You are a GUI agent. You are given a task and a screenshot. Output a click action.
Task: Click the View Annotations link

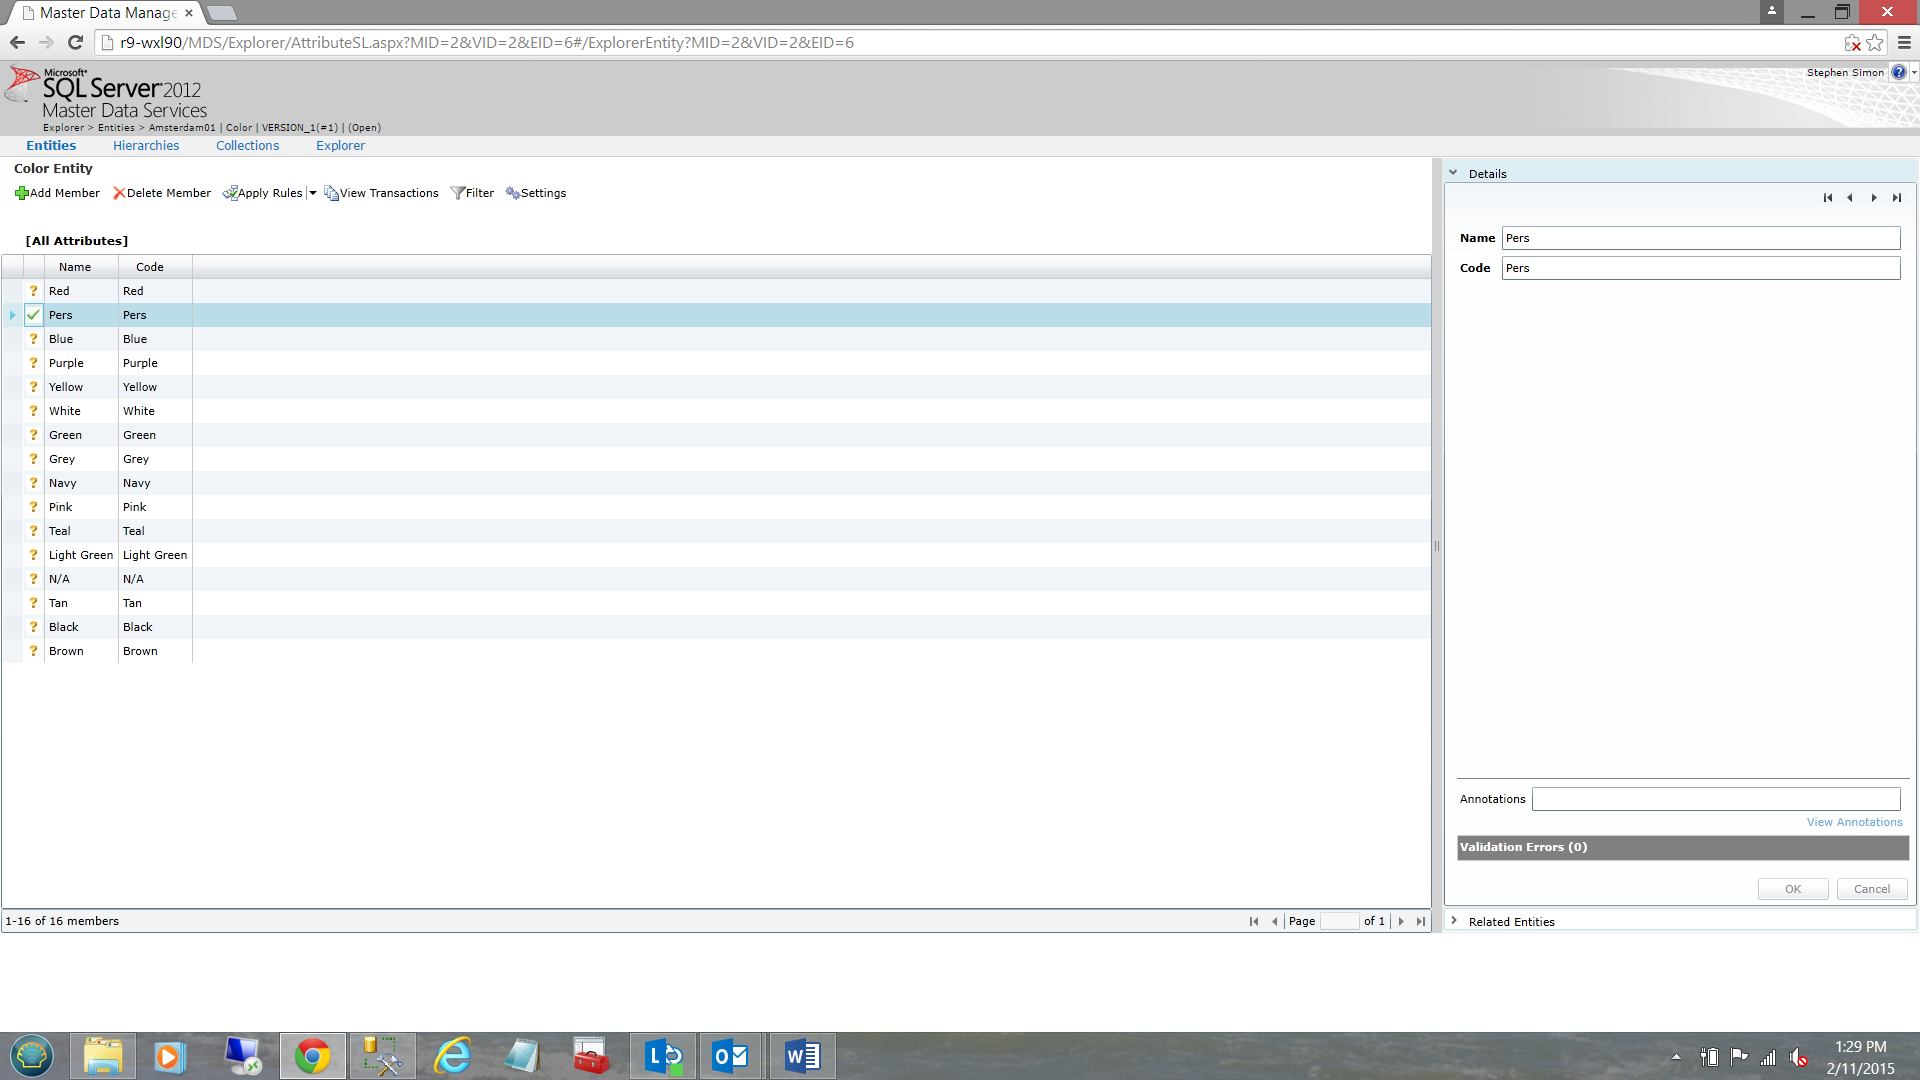(1854, 822)
